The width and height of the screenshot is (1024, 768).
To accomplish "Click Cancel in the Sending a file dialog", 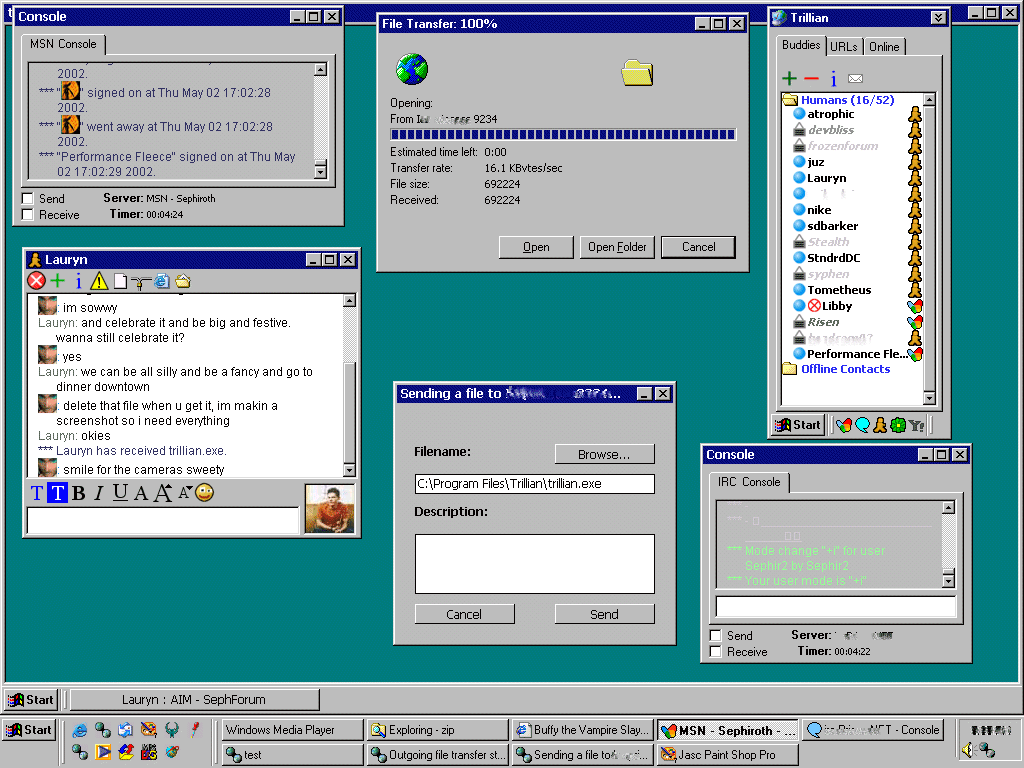I will click(x=464, y=614).
